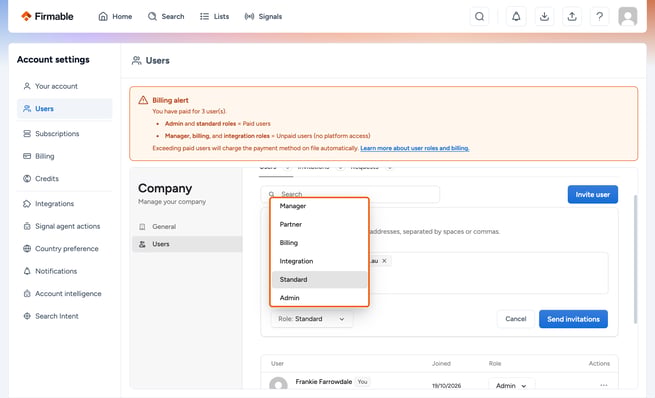
Task: Open Subscriptions settings
Action: [64, 134]
